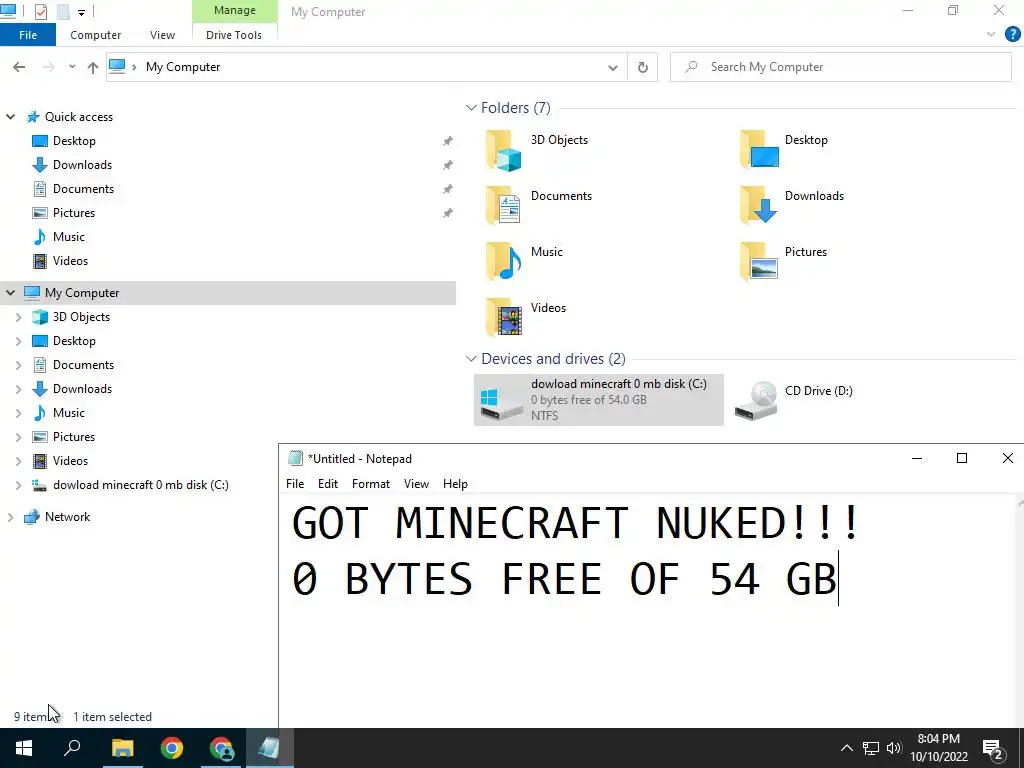This screenshot has height=768, width=1024.
Task: Open Explorer Help question mark icon
Action: [1012, 34]
